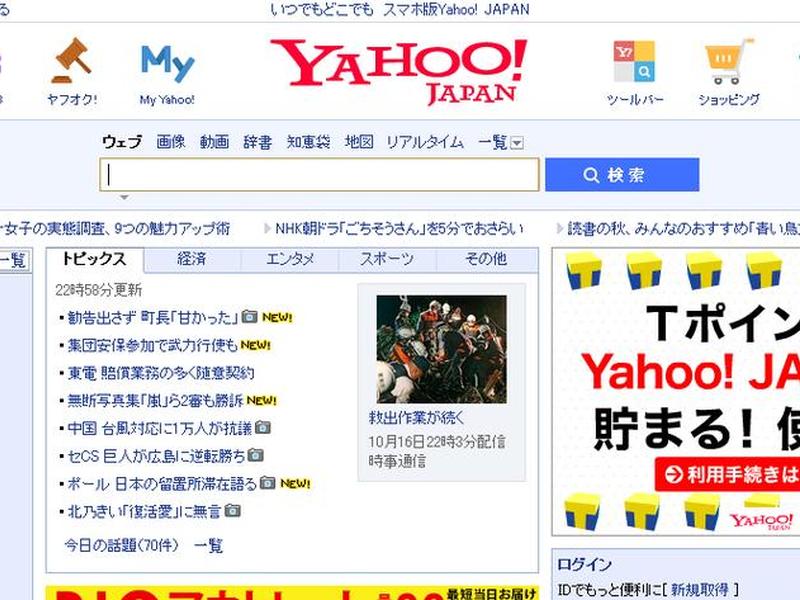Click camera icon beside ポール 日本の留置所 headline
This screenshot has width=800, height=600.
click(x=267, y=482)
